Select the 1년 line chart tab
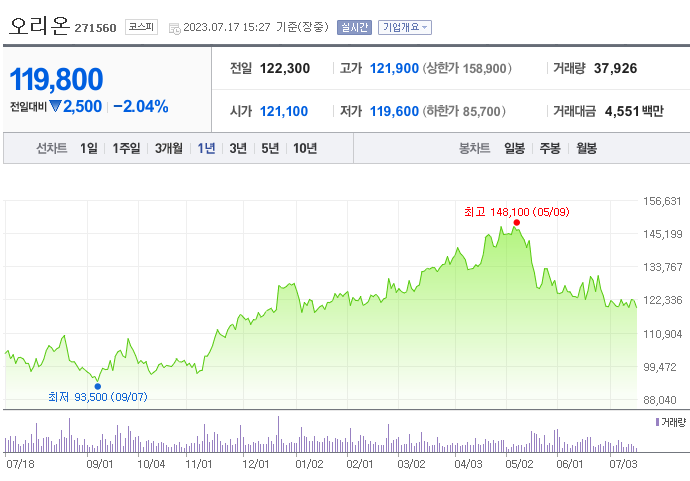 tap(206, 148)
